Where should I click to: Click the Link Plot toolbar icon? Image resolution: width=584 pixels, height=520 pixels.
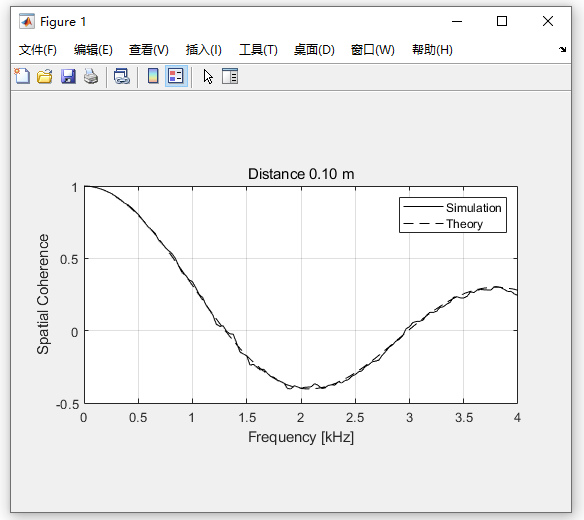click(122, 76)
